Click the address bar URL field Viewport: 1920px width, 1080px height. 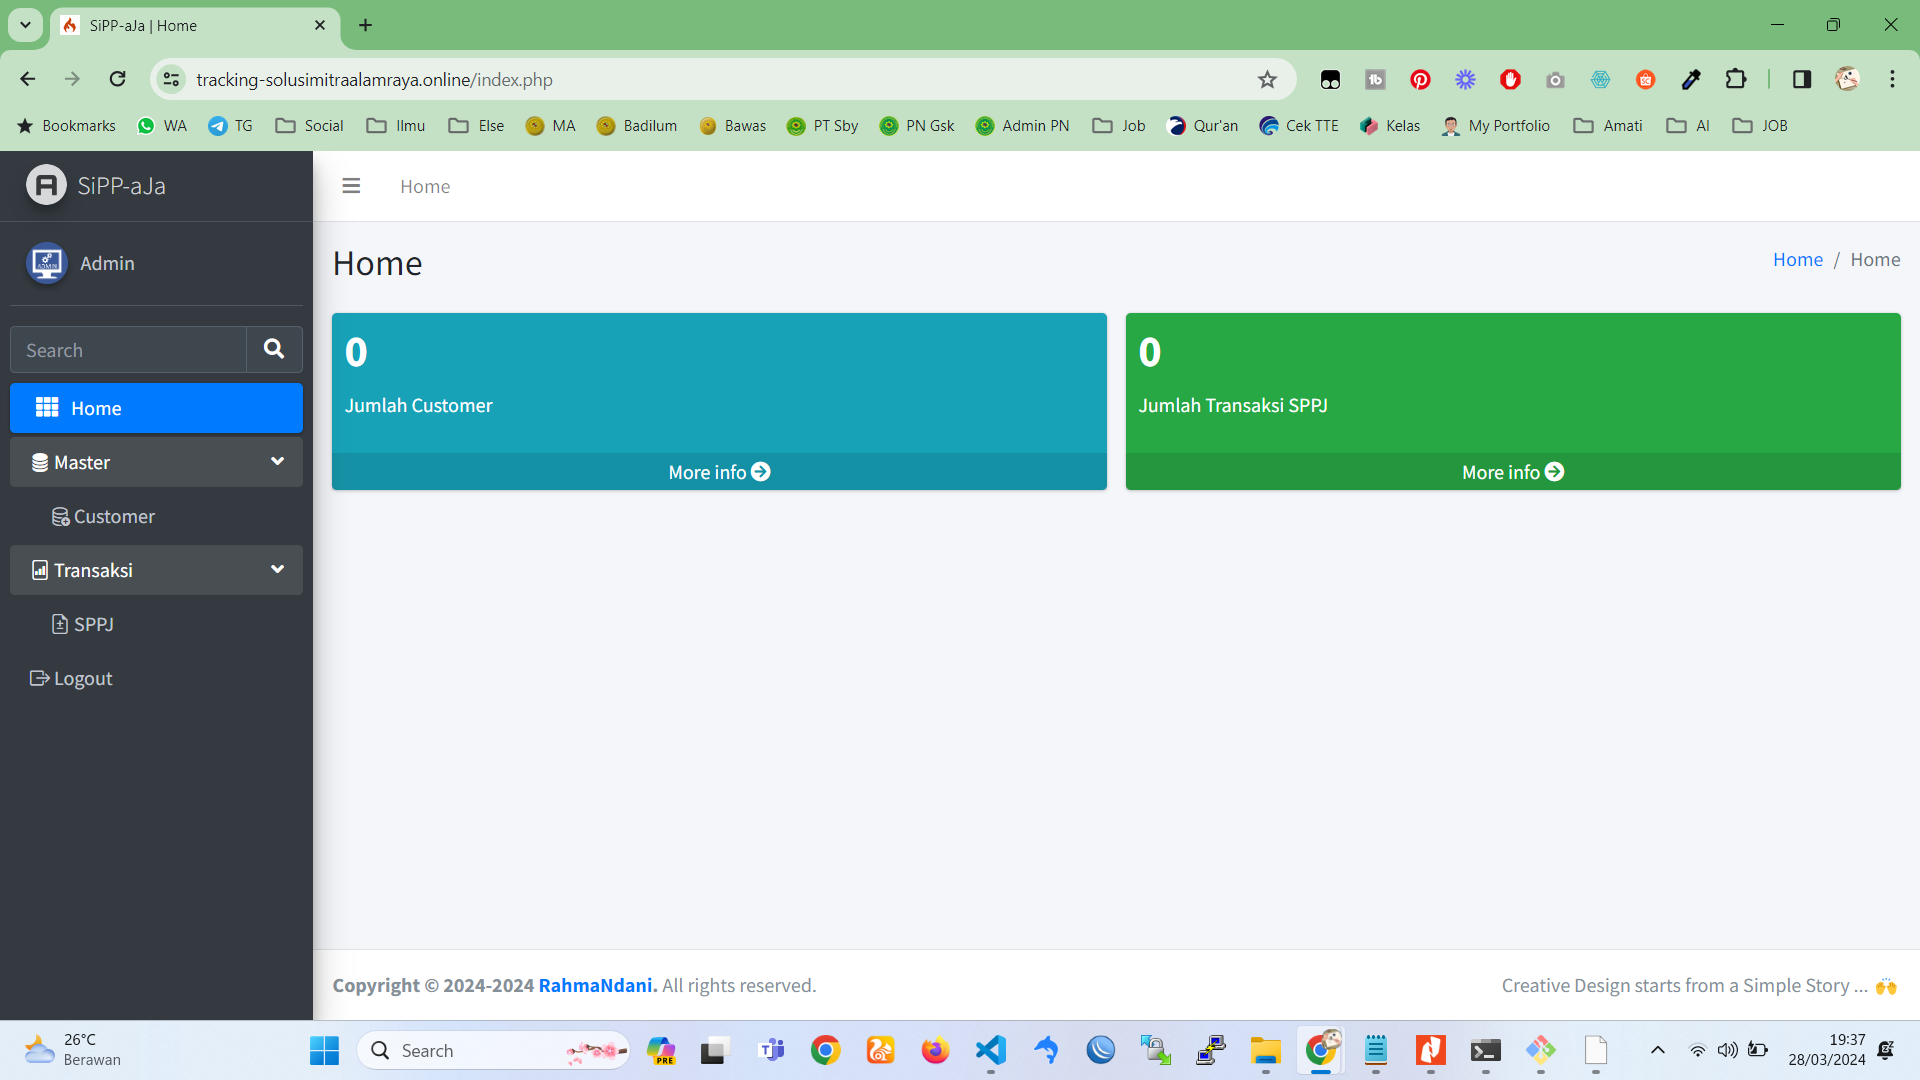tap(720, 79)
